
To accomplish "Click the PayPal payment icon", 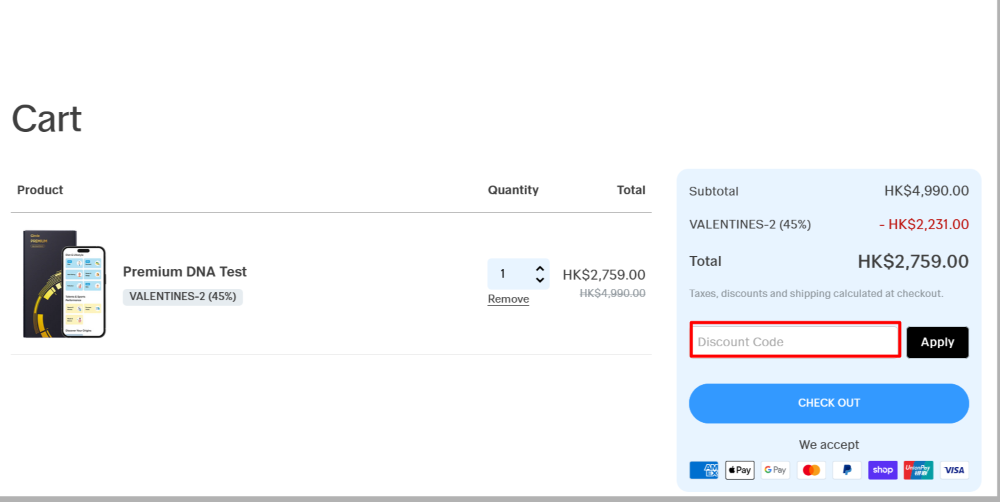I will coord(847,470).
